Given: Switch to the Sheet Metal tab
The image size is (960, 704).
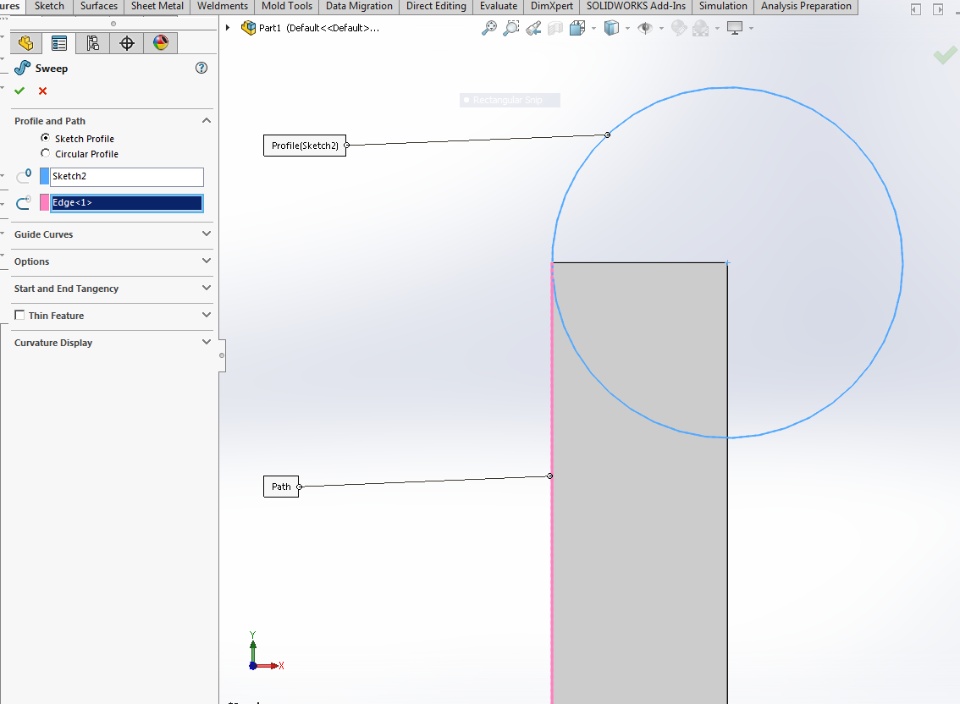Looking at the screenshot, I should tap(157, 6).
